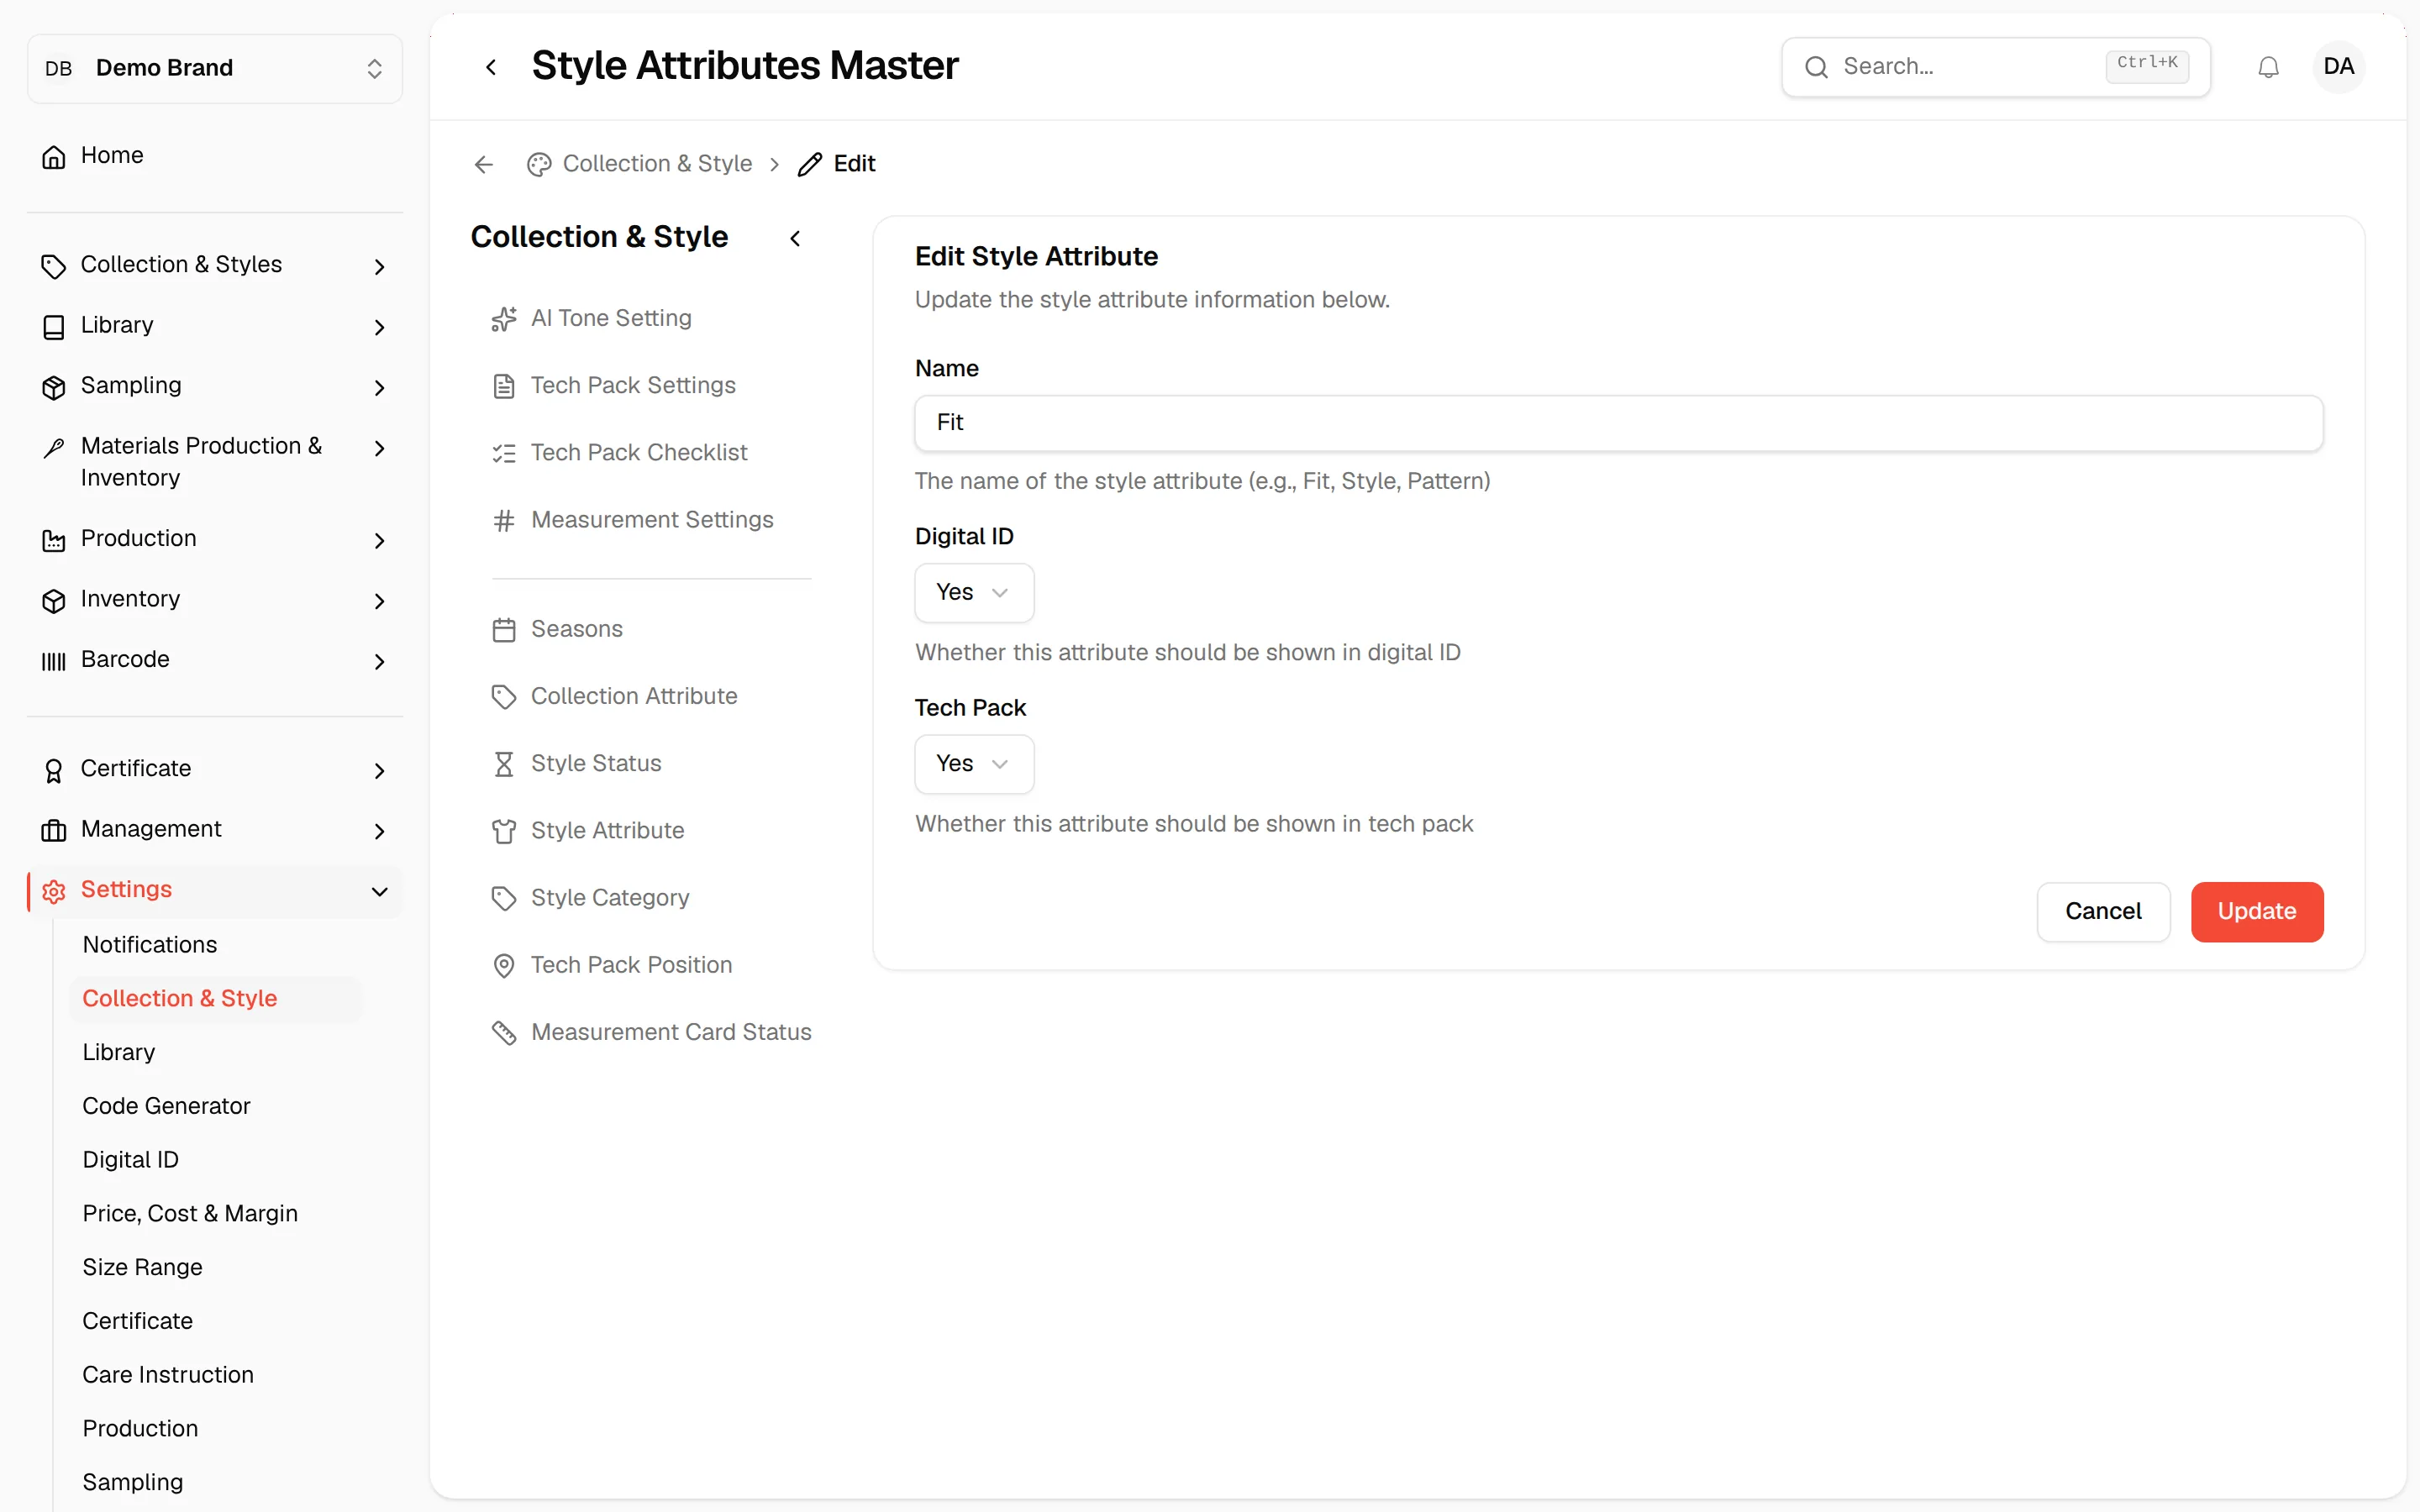Click the Update button

click(2257, 911)
